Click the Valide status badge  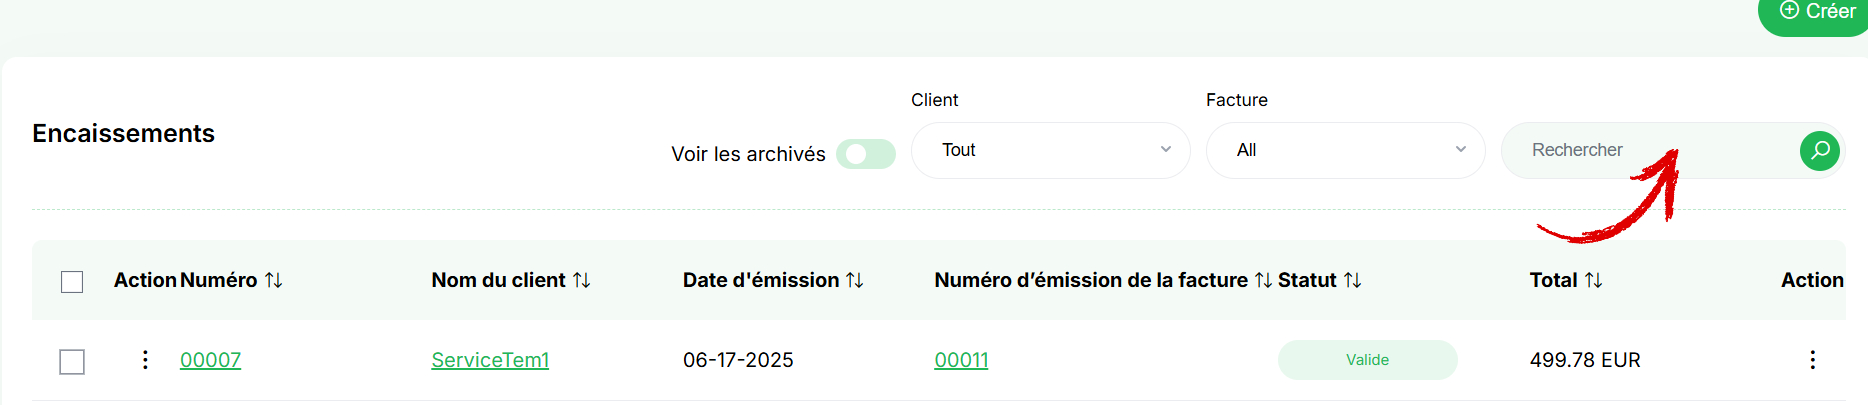pyautogui.click(x=1367, y=360)
